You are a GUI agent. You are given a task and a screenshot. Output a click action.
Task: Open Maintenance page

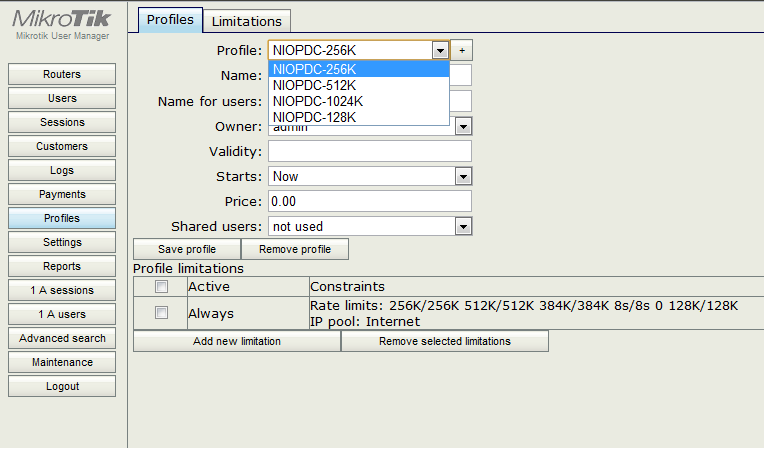pos(62,362)
